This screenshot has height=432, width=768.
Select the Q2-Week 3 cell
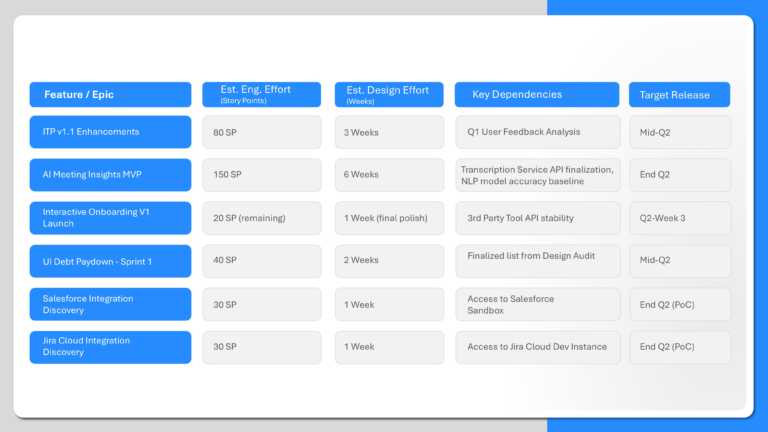(680, 218)
